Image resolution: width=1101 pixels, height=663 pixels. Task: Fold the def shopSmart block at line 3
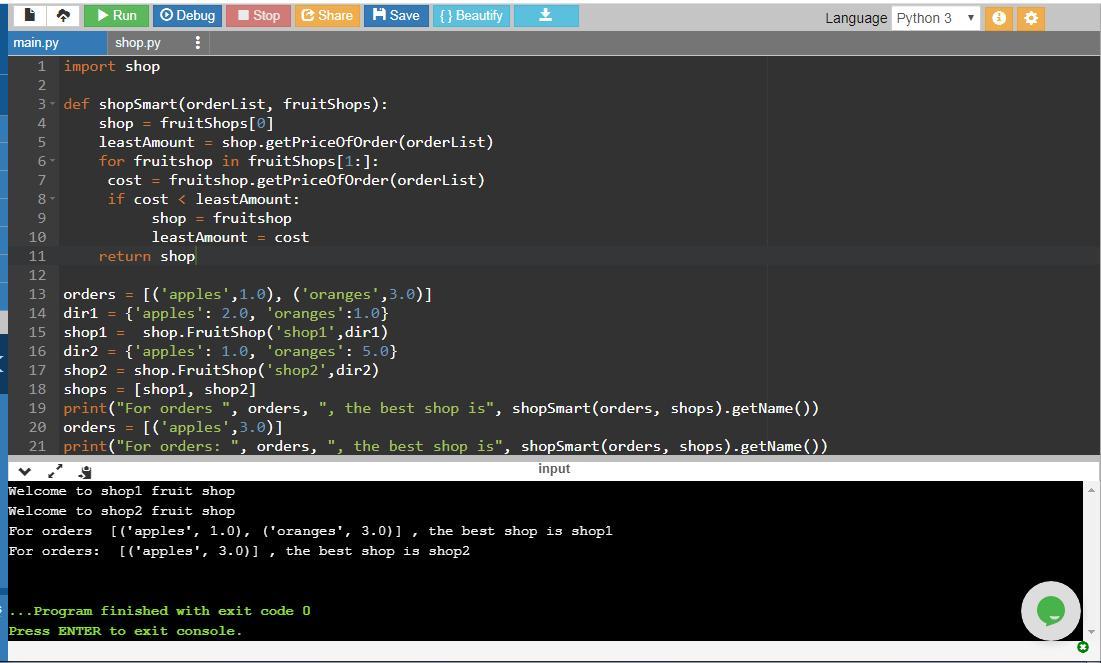(51, 104)
